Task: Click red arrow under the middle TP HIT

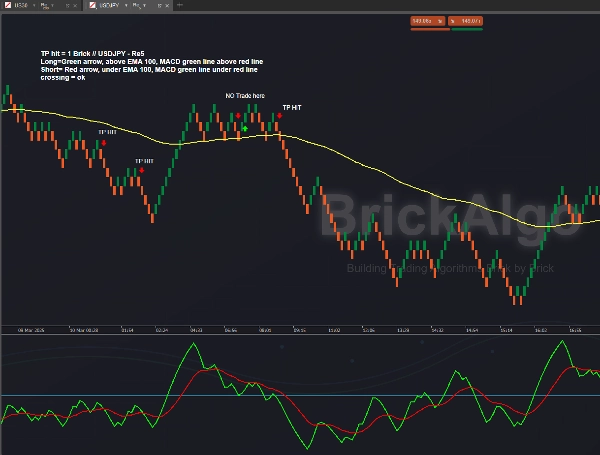Action: [142, 170]
